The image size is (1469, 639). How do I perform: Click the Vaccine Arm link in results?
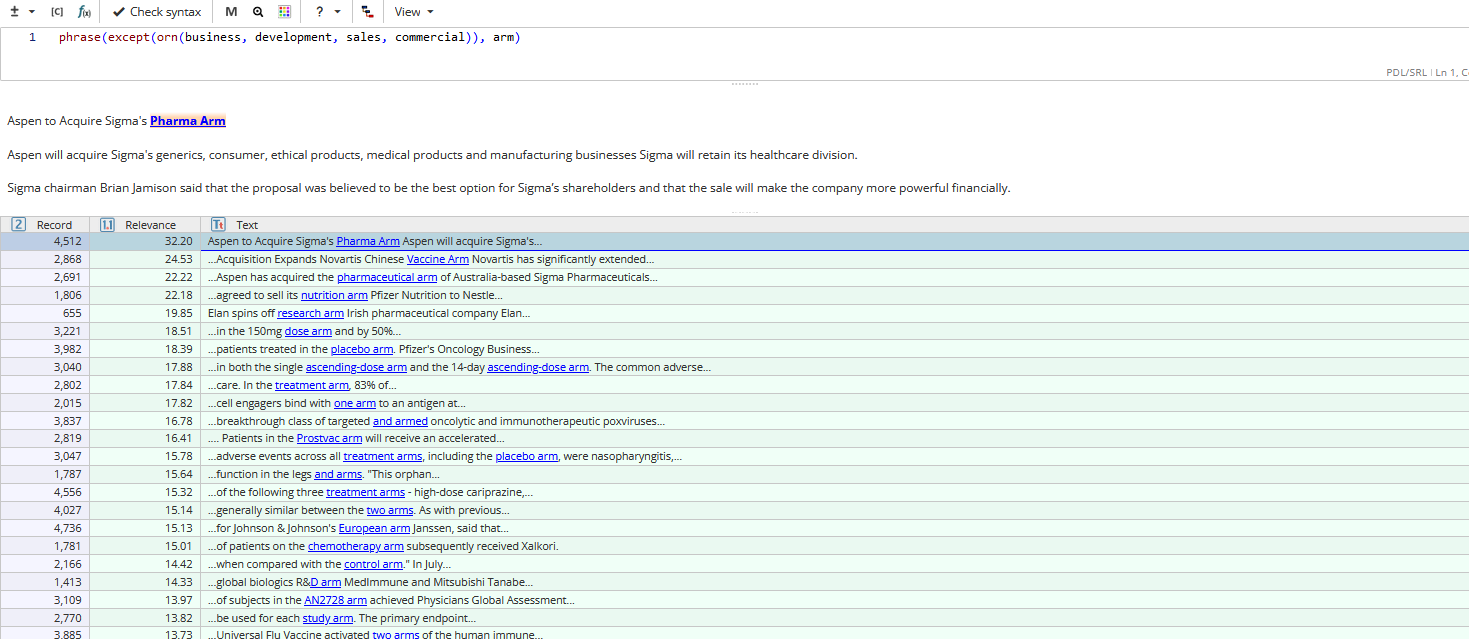pyautogui.click(x=437, y=259)
